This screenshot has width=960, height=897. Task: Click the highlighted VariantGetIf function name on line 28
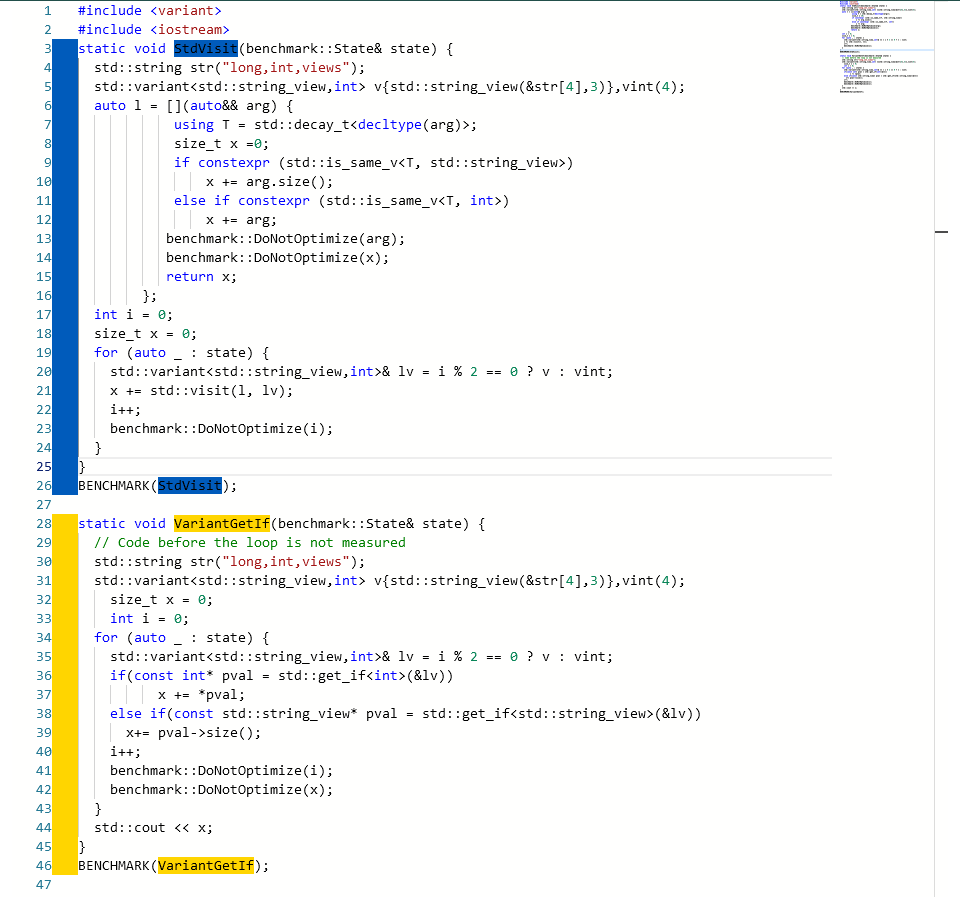click(x=222, y=524)
